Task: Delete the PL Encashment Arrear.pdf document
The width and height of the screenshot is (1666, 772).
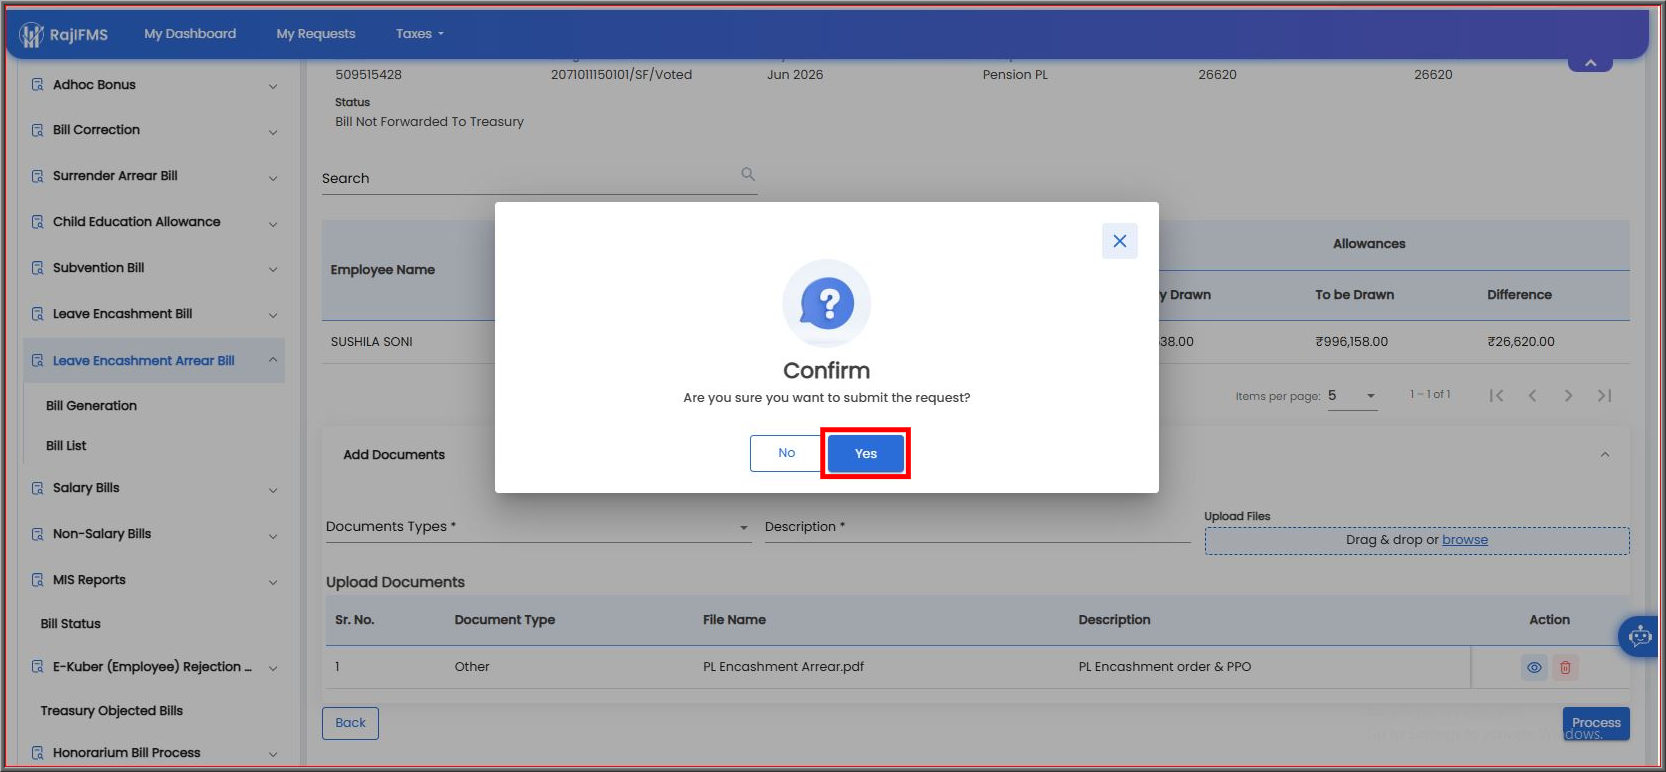Action: tap(1565, 667)
